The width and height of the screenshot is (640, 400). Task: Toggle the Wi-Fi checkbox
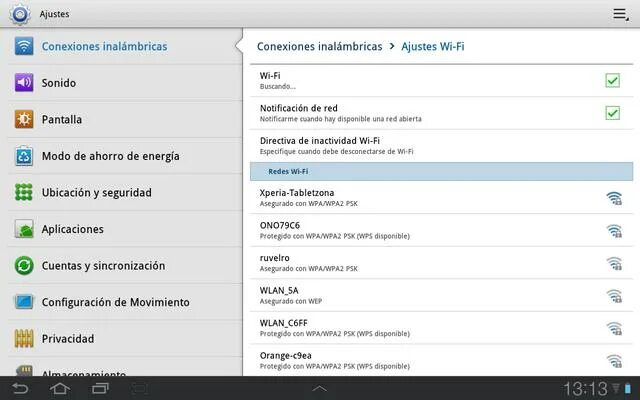612,80
